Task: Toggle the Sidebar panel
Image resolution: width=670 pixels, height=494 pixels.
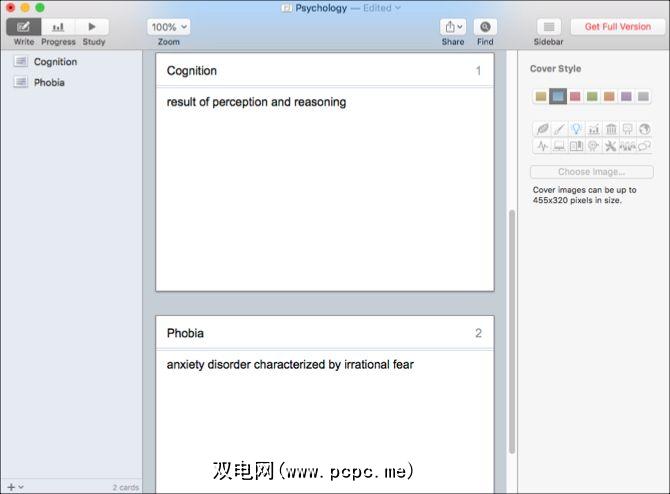Action: (x=549, y=27)
